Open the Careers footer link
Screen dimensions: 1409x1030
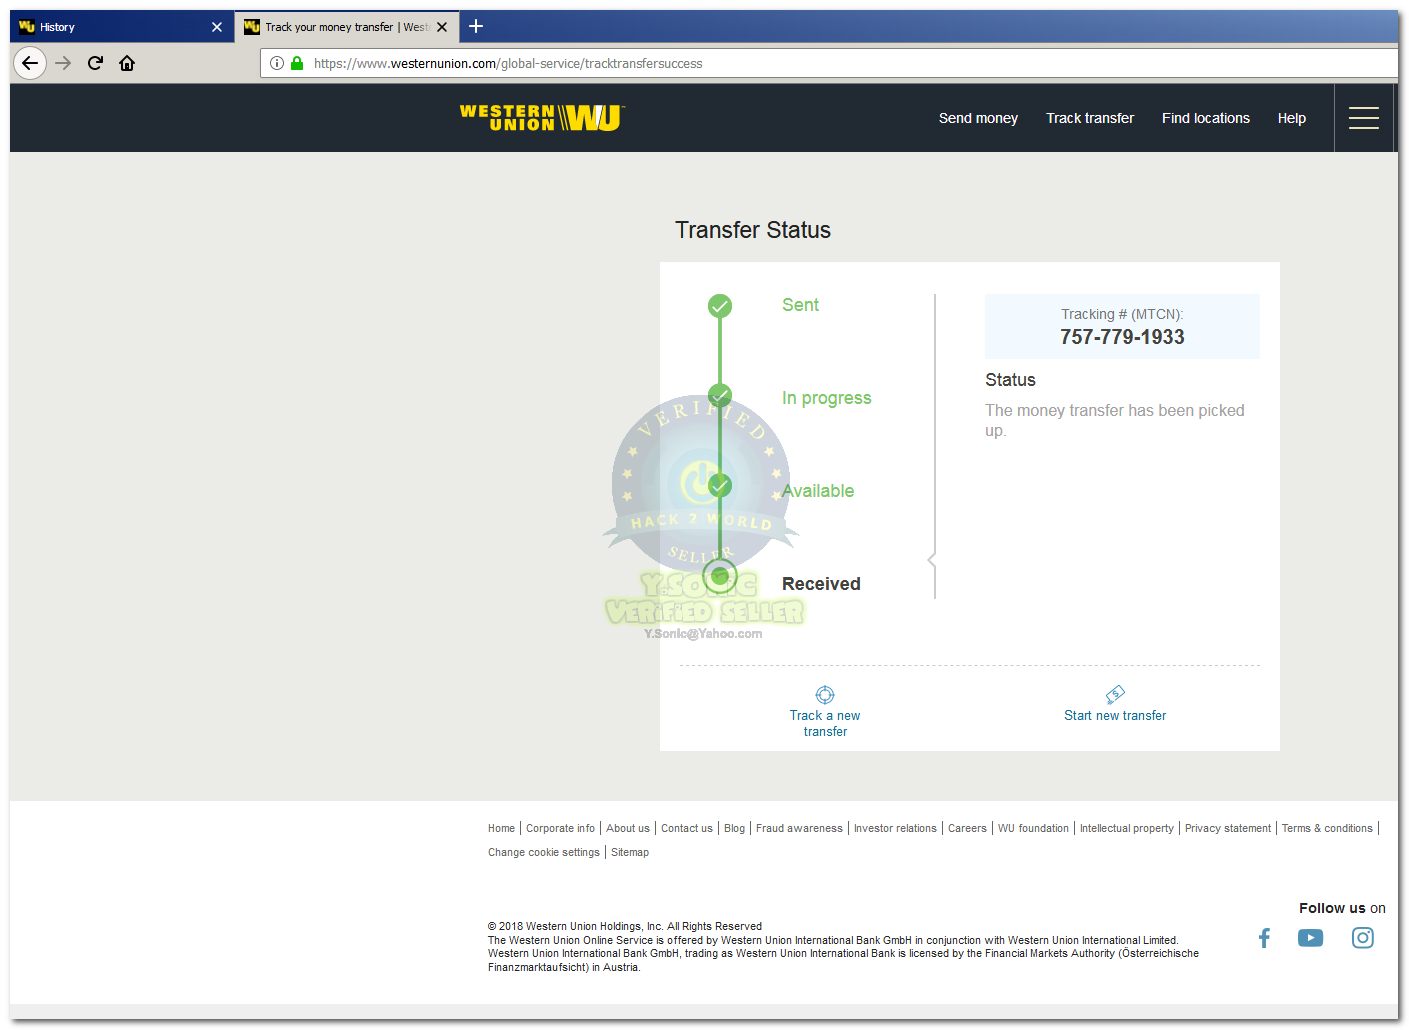[x=967, y=828]
